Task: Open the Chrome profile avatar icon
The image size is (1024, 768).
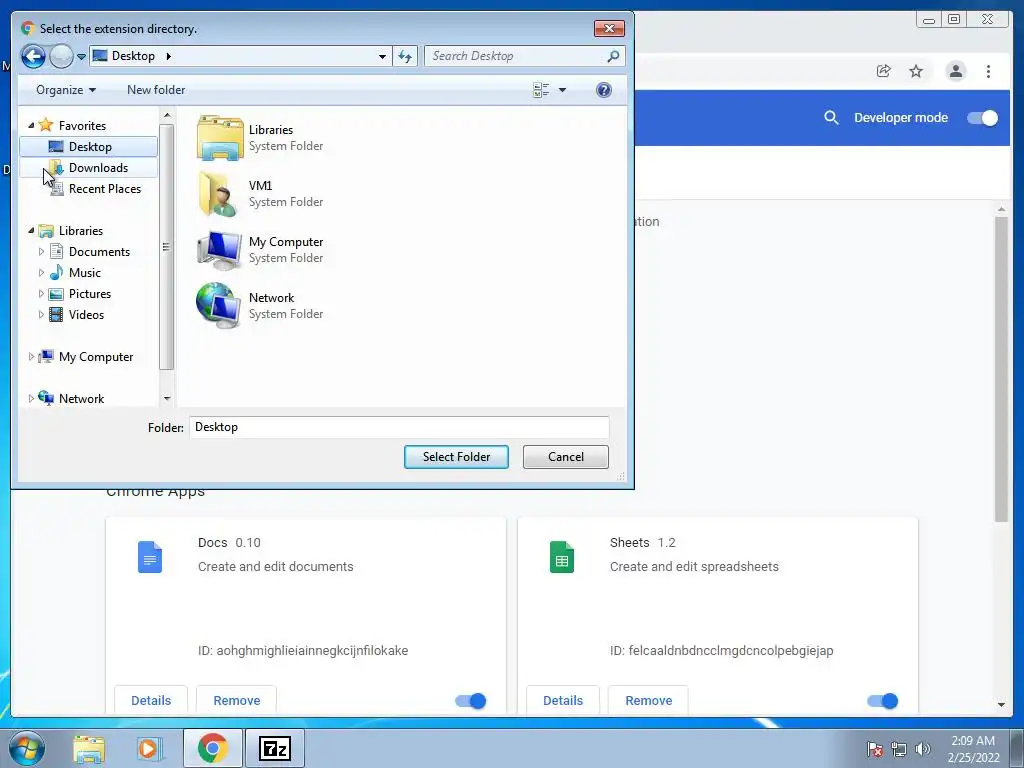Action: tap(955, 71)
